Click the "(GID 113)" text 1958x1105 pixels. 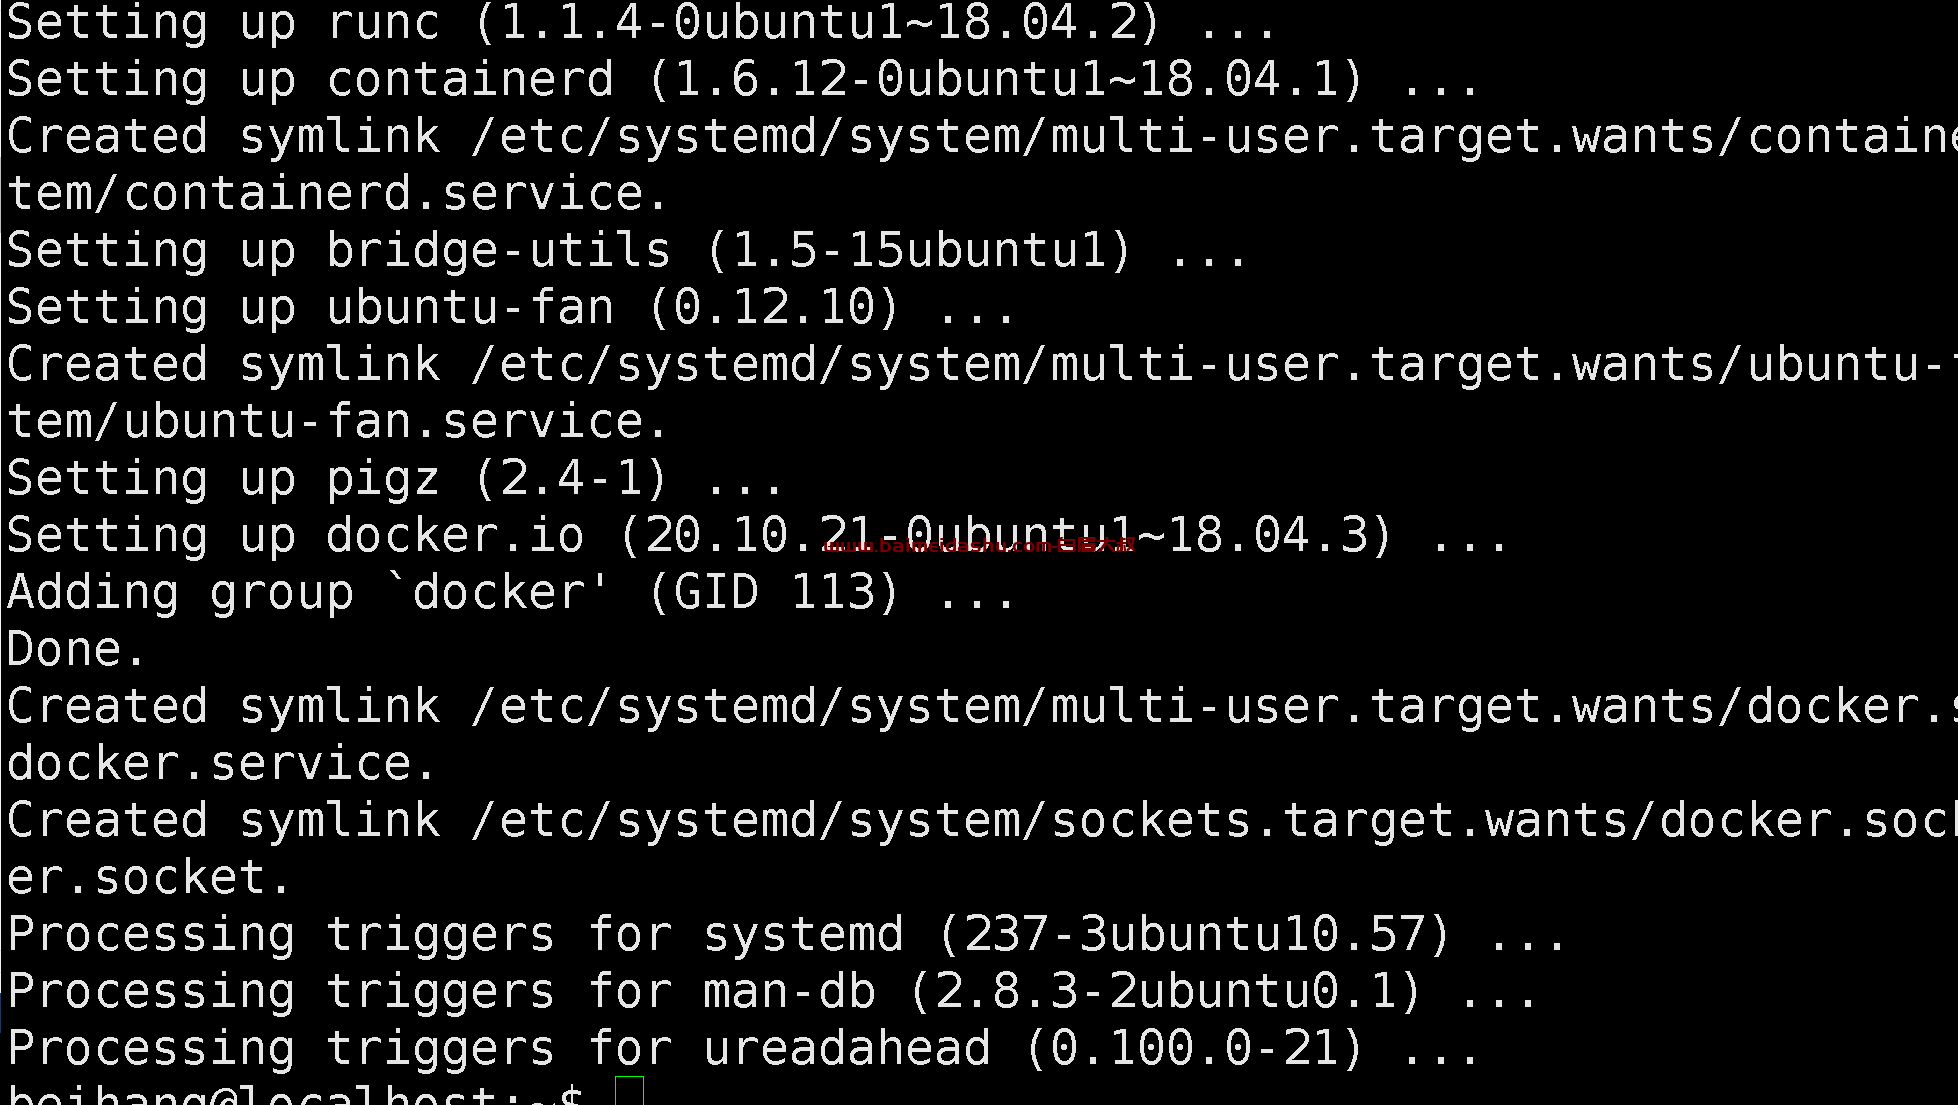(774, 592)
